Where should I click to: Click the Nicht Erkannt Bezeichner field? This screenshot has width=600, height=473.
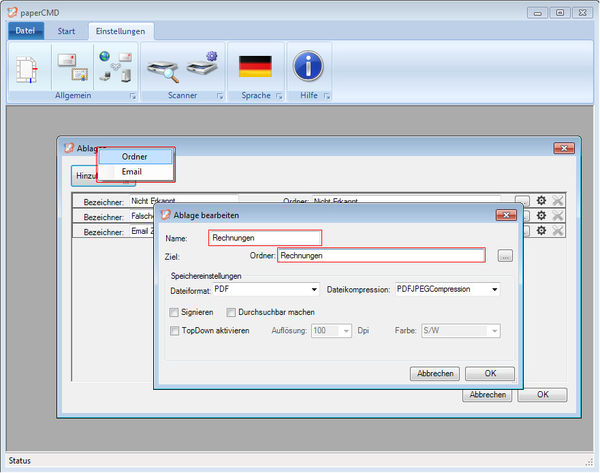click(184, 200)
